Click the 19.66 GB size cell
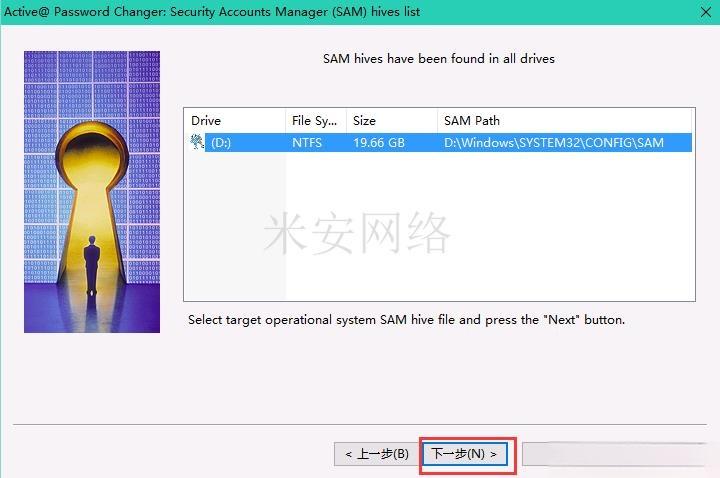Viewport: 720px width, 478px height. pos(379,143)
